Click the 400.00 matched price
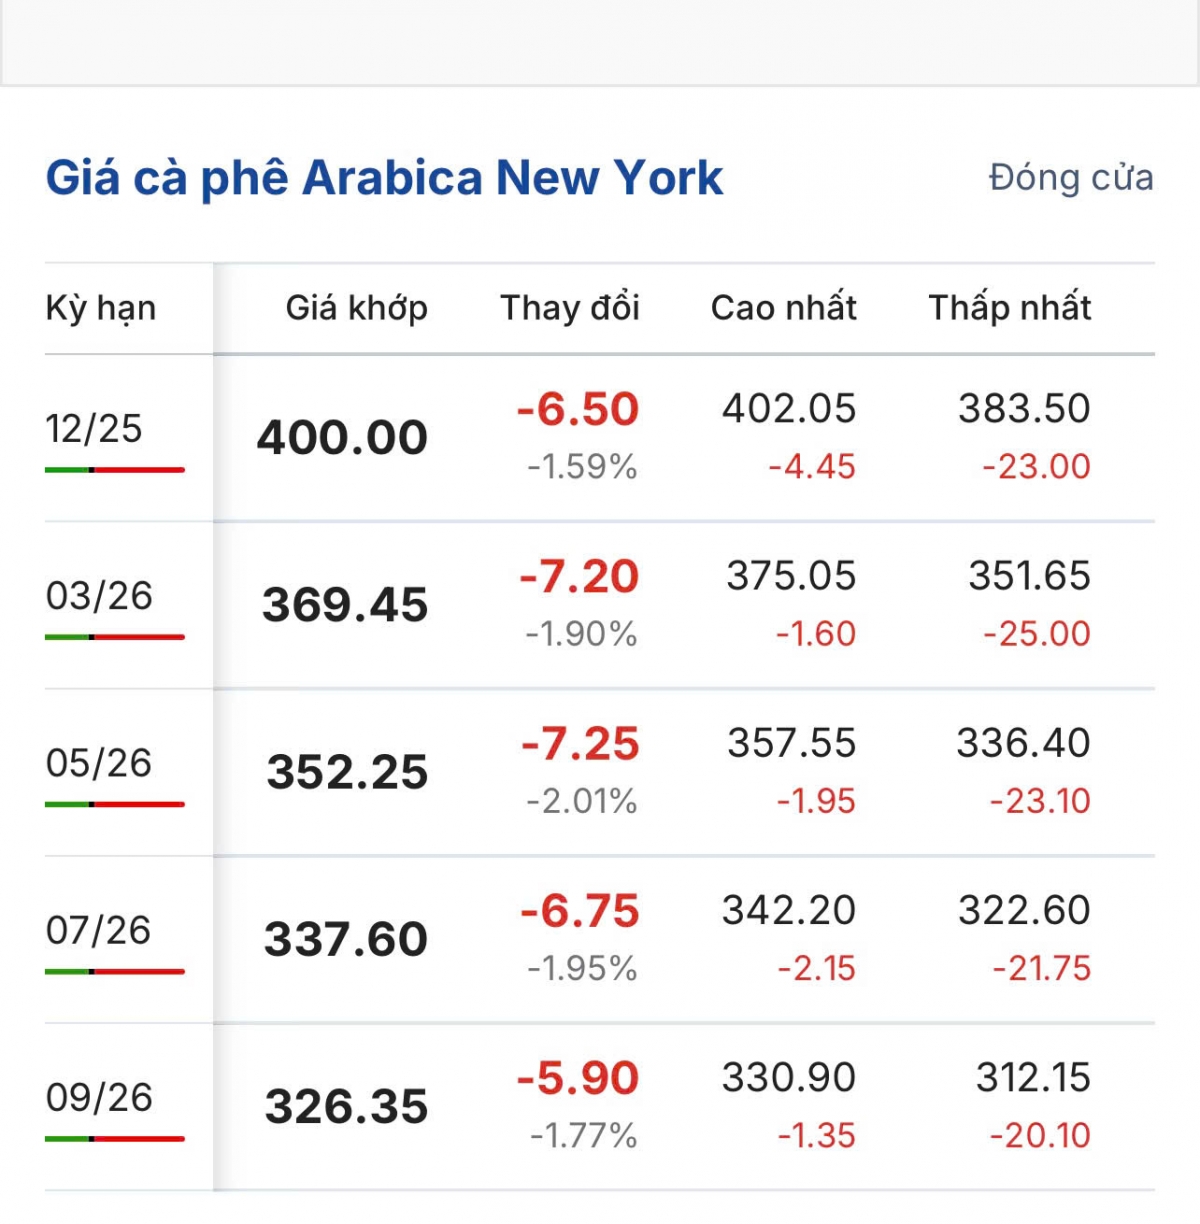 pyautogui.click(x=342, y=438)
